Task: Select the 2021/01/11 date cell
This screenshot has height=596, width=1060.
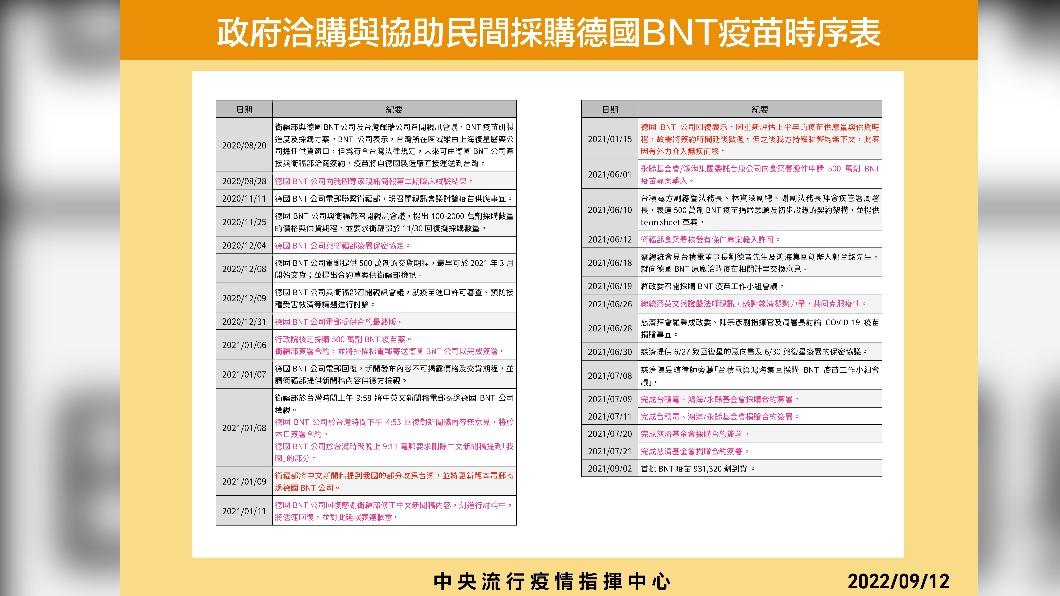Action: 244,511
